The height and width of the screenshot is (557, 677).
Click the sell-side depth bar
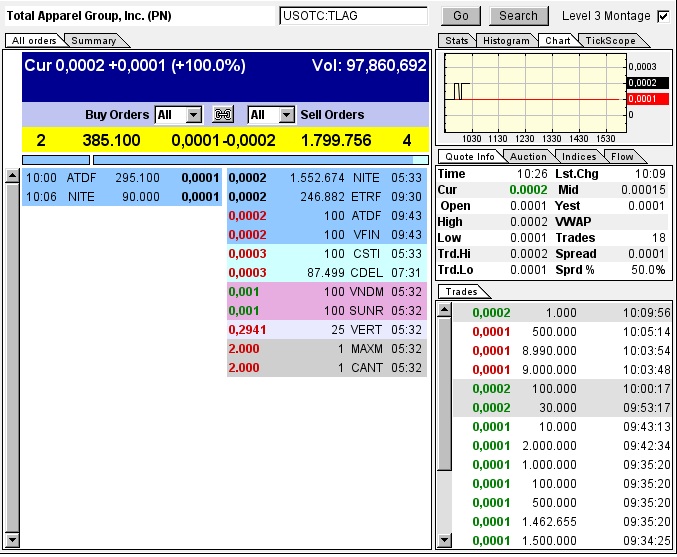261,160
